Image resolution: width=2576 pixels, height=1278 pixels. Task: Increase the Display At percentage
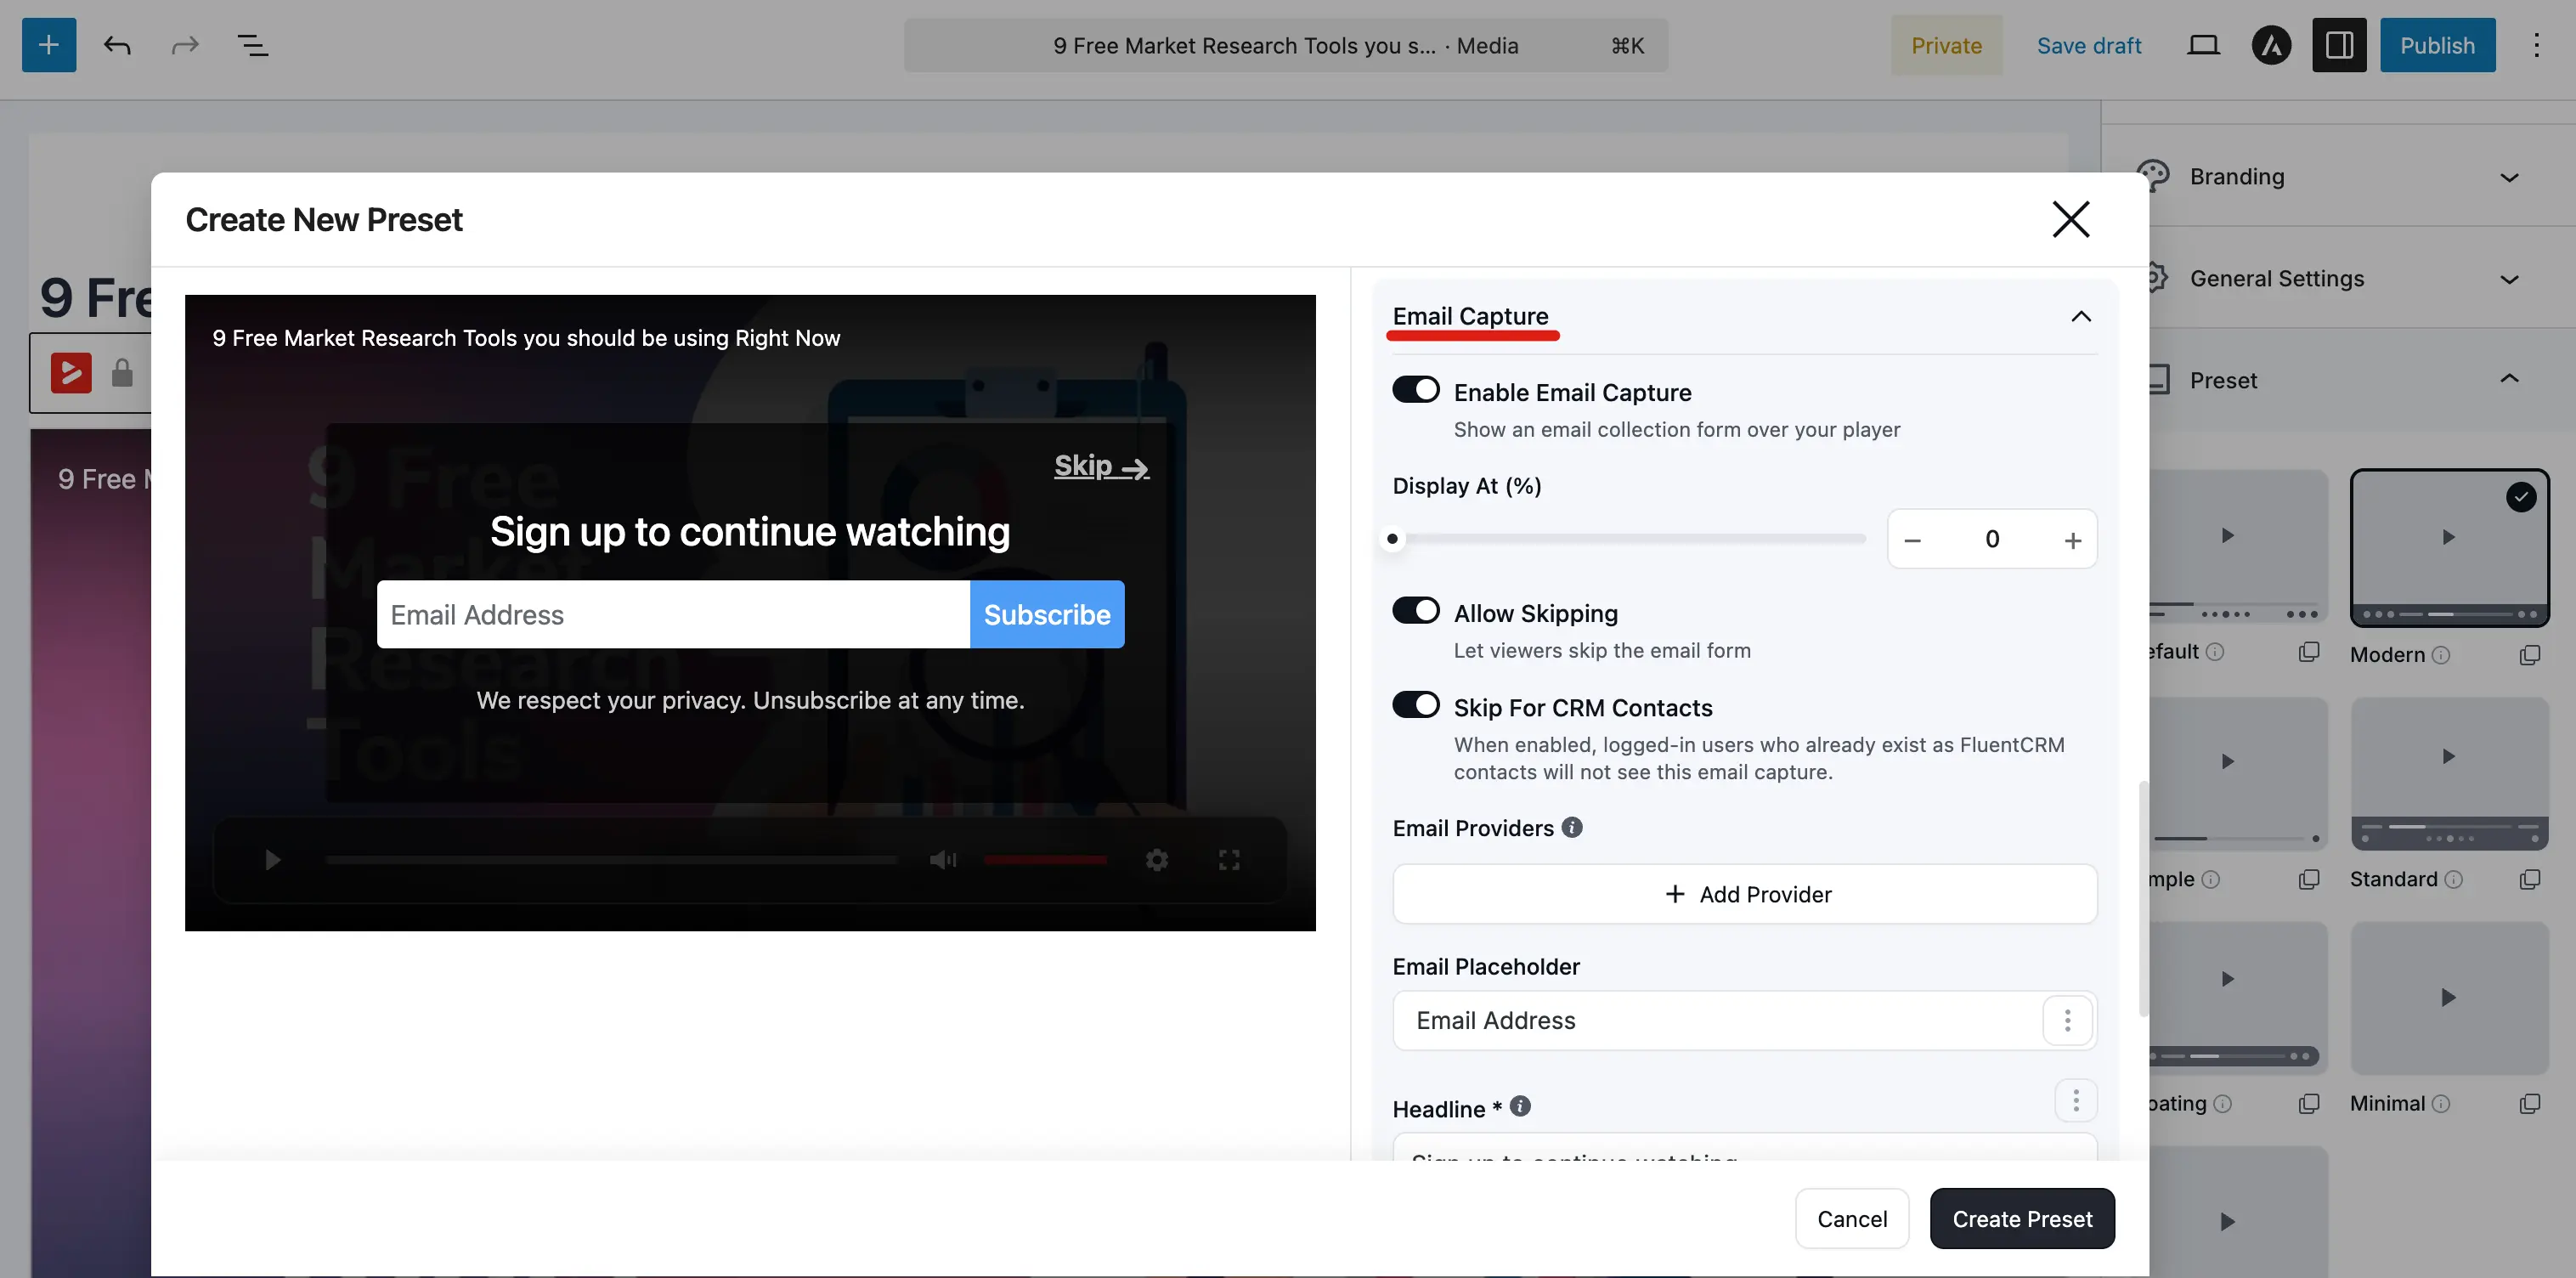pyautogui.click(x=2072, y=540)
